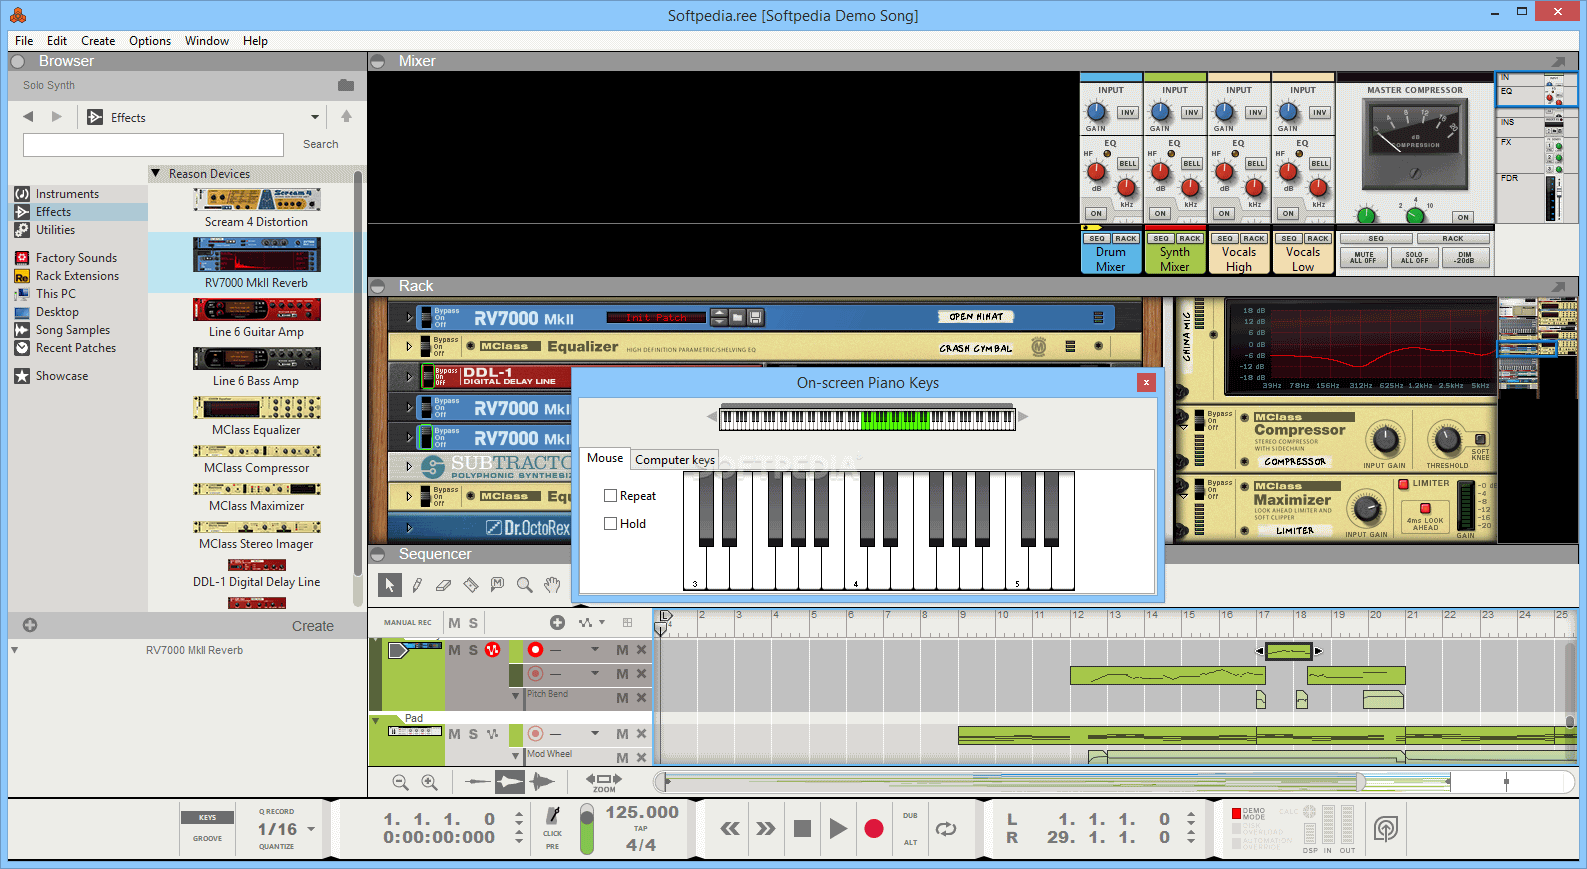
Task: Click the Search button in Browser
Action: click(x=321, y=144)
